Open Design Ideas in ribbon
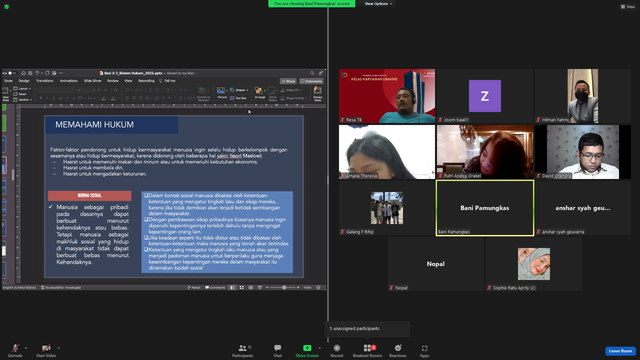 click(318, 93)
